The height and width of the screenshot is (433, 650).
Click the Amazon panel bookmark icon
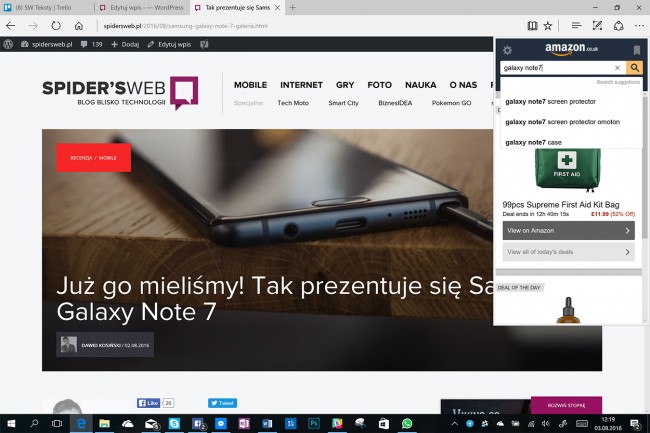point(637,50)
